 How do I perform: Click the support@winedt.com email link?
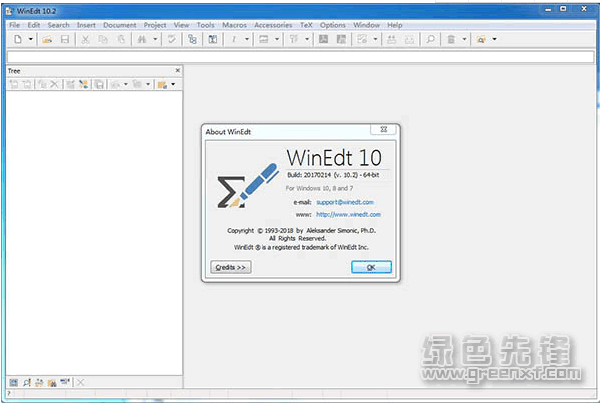pos(345,202)
